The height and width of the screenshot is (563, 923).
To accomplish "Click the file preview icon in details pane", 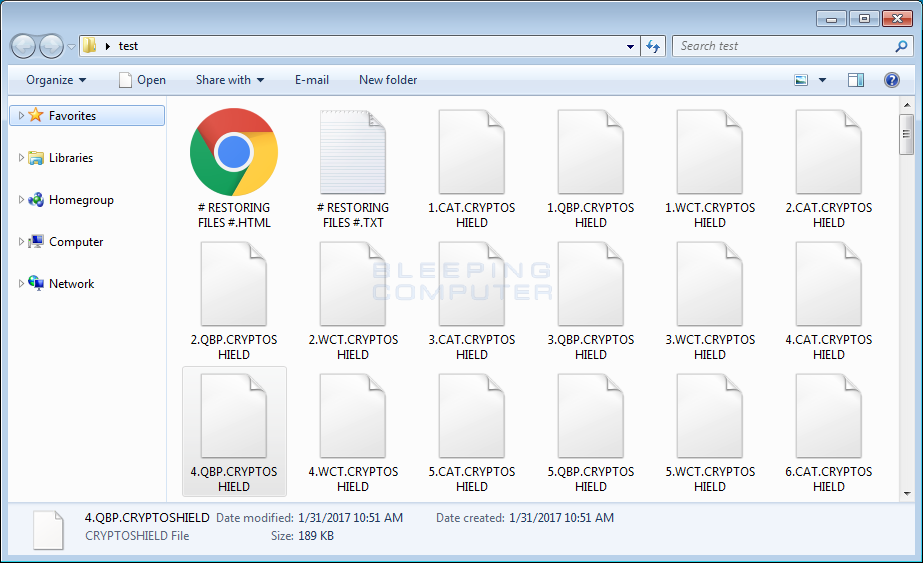I will coord(48,530).
